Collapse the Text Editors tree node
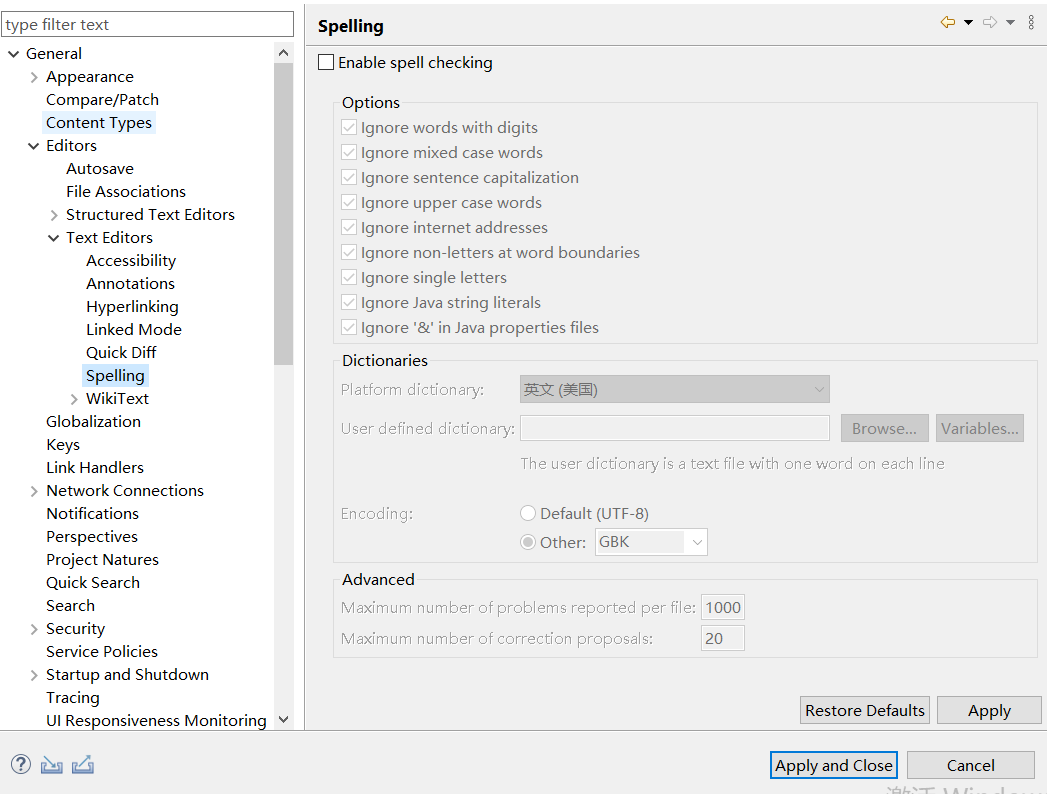Image resolution: width=1047 pixels, height=794 pixels. [53, 238]
